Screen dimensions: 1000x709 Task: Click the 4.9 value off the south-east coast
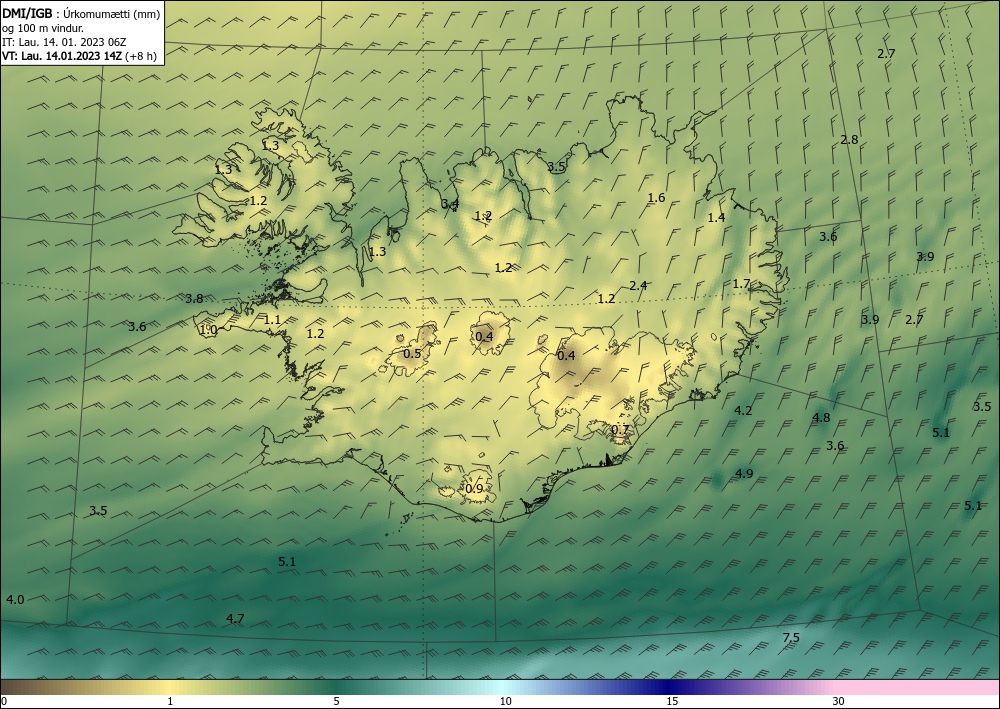point(744,473)
